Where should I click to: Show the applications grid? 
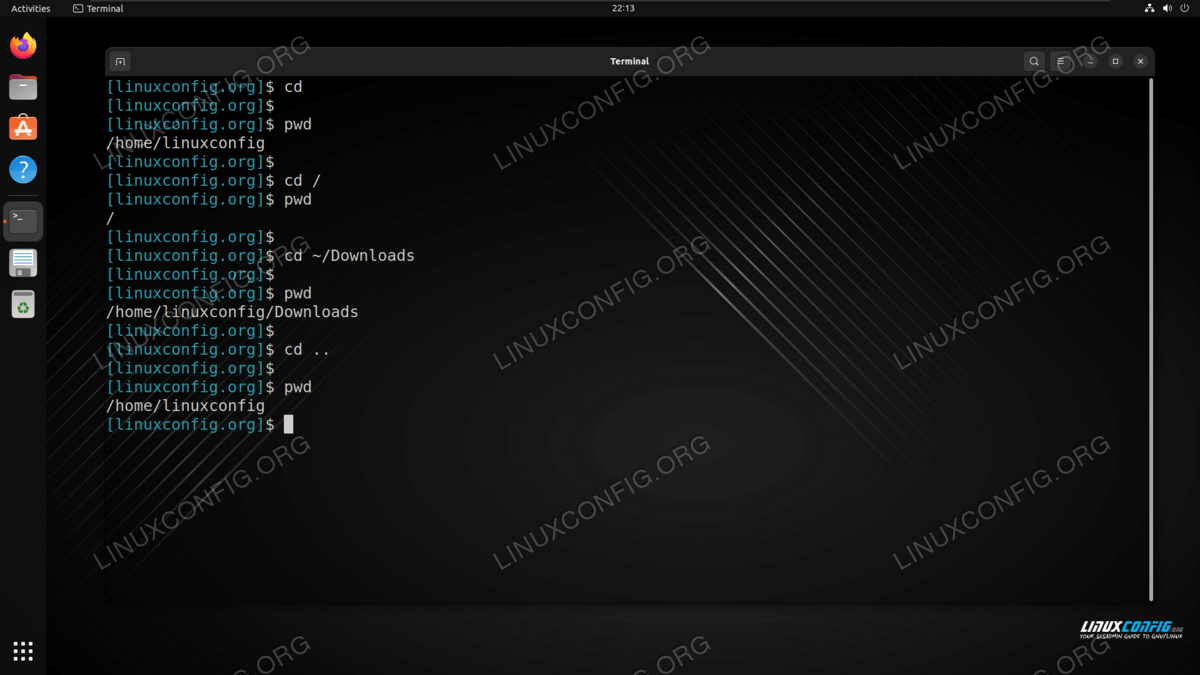click(x=23, y=651)
